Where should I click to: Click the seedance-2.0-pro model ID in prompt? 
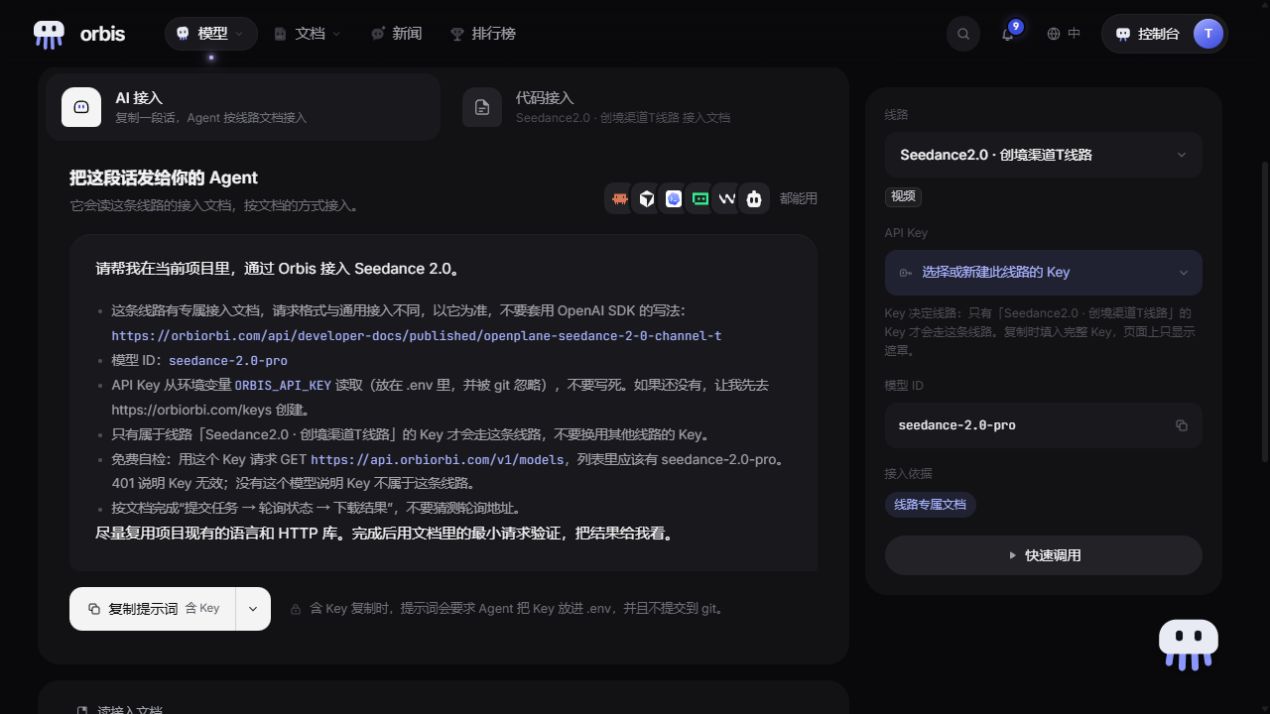[x=228, y=361]
